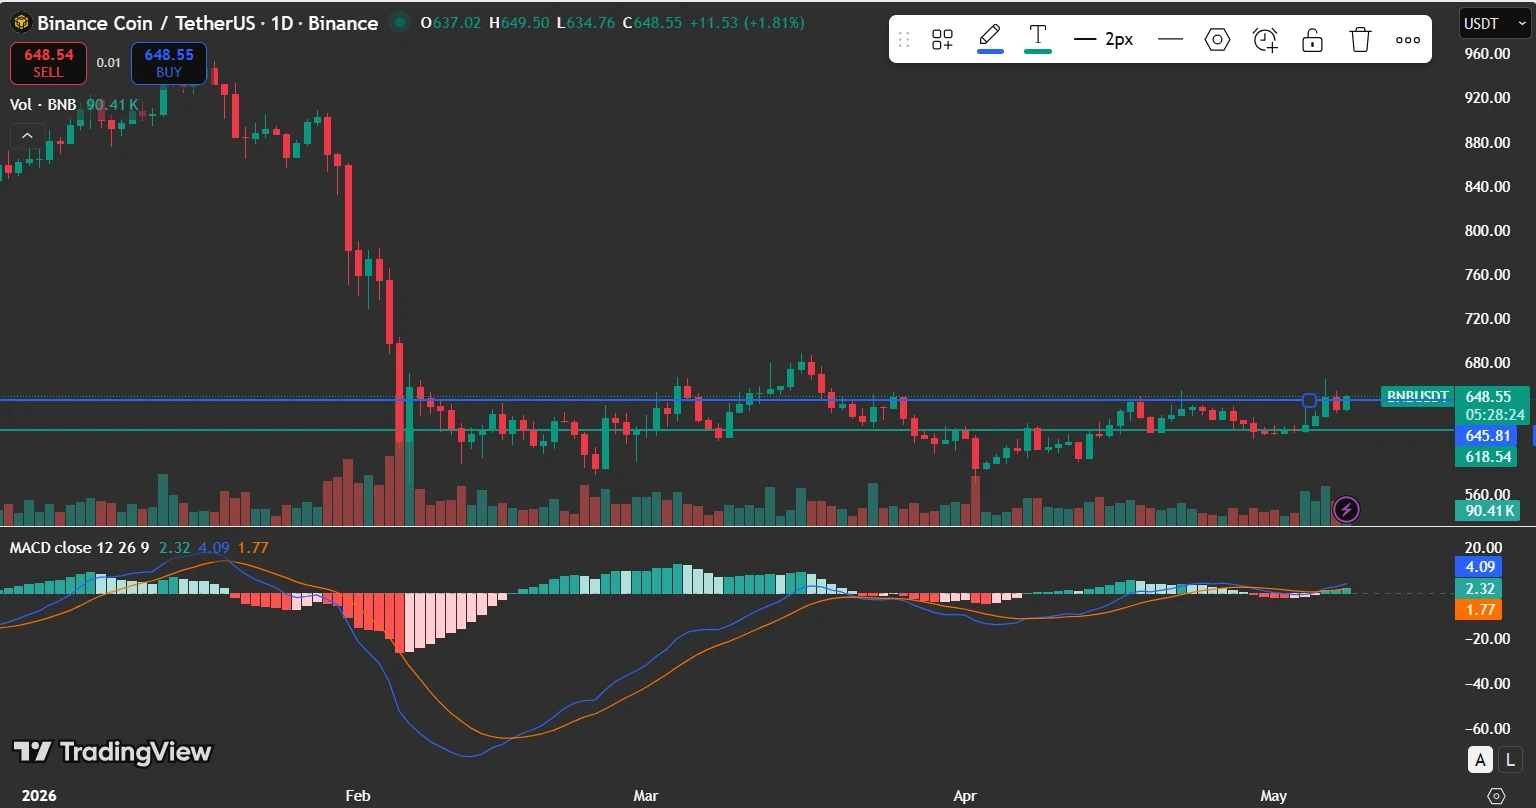Image resolution: width=1536 pixels, height=808 pixels.
Task: Collapse the indicator legend chevron
Action: coord(27,135)
